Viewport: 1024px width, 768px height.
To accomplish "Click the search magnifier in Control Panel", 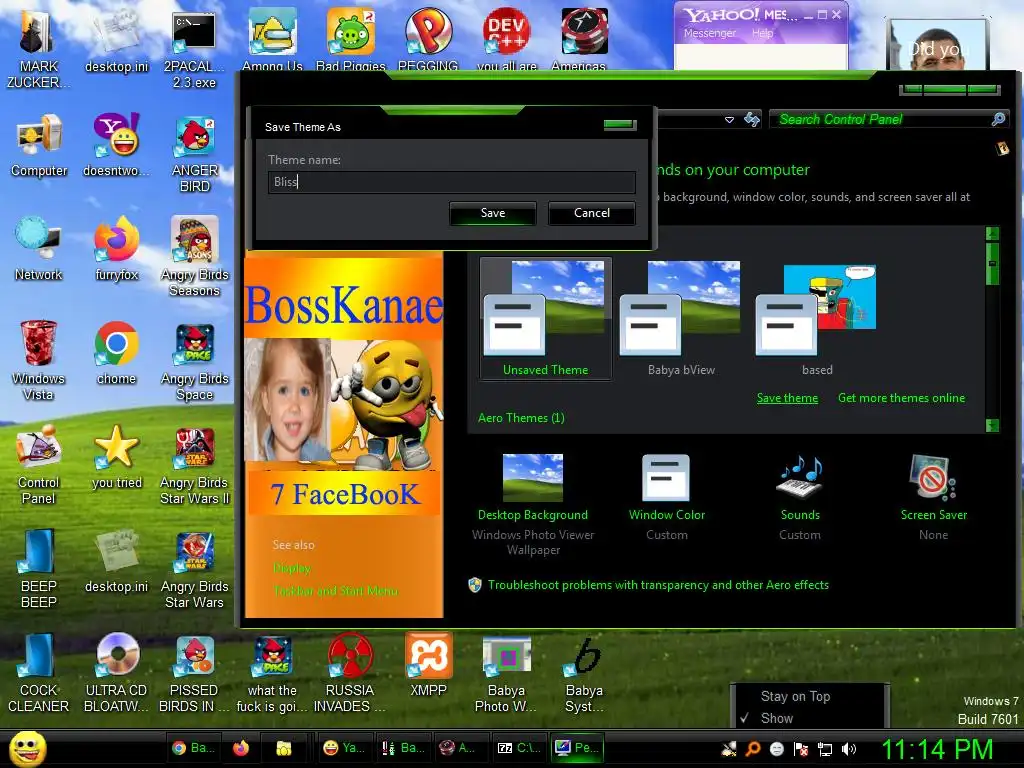I will (x=998, y=119).
